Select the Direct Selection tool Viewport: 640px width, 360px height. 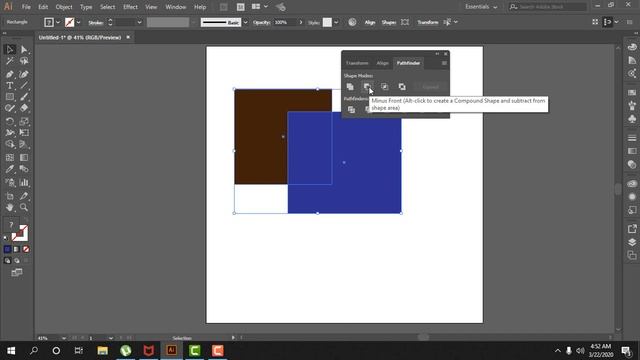tap(24, 49)
